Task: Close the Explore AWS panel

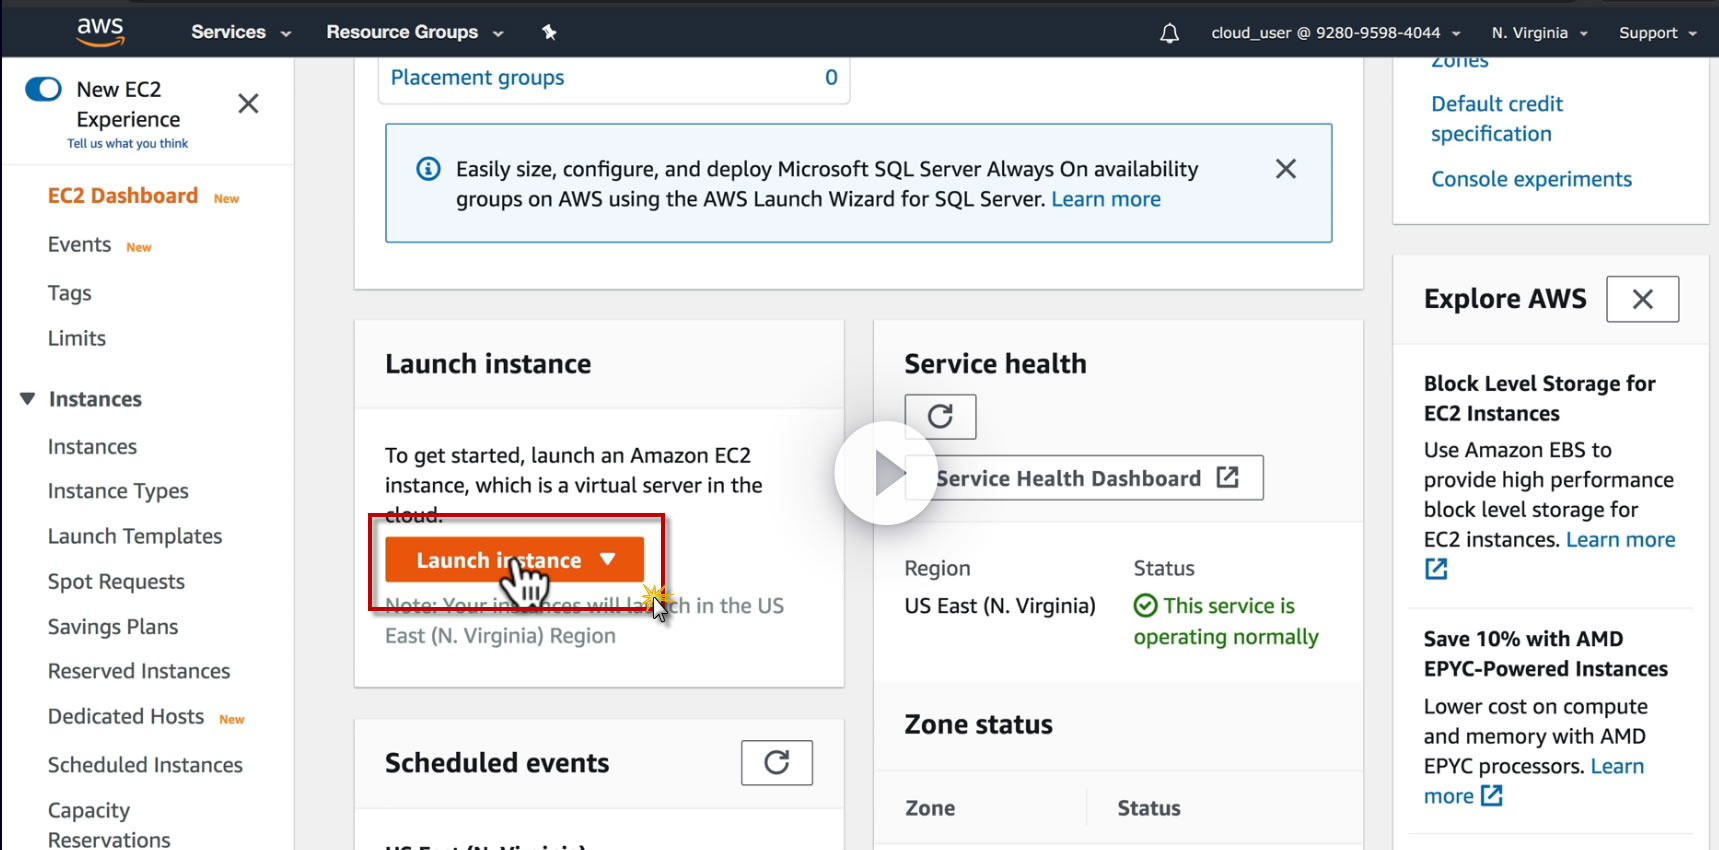Action: [1642, 299]
